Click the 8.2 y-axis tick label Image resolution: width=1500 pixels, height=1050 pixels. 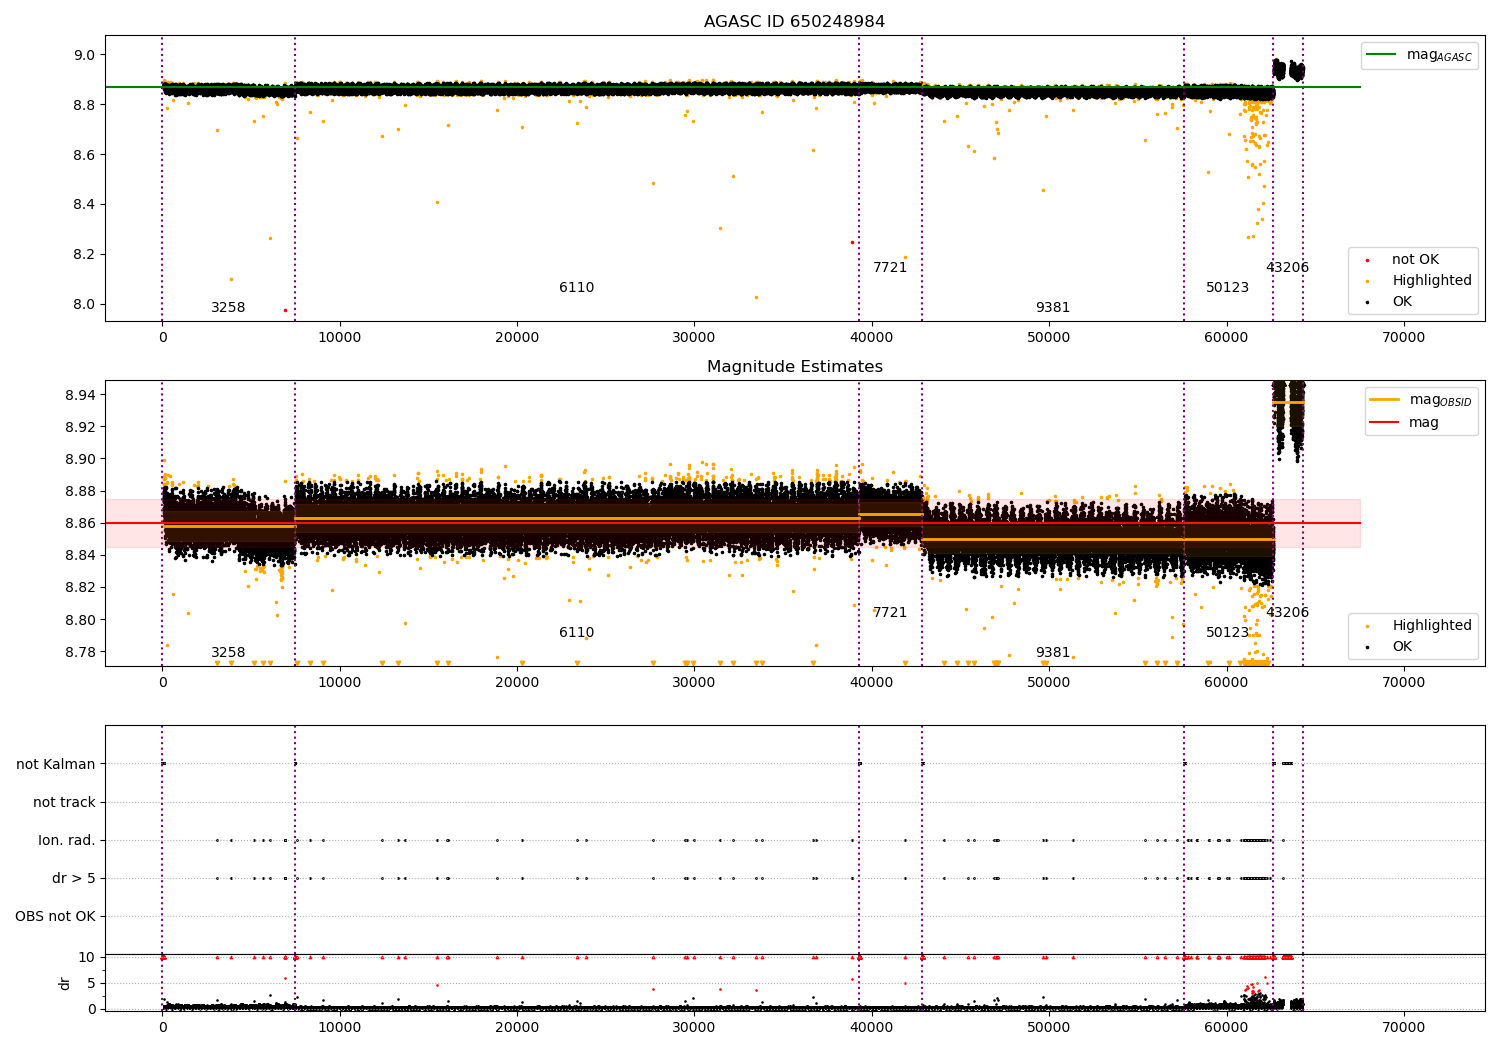coord(84,255)
